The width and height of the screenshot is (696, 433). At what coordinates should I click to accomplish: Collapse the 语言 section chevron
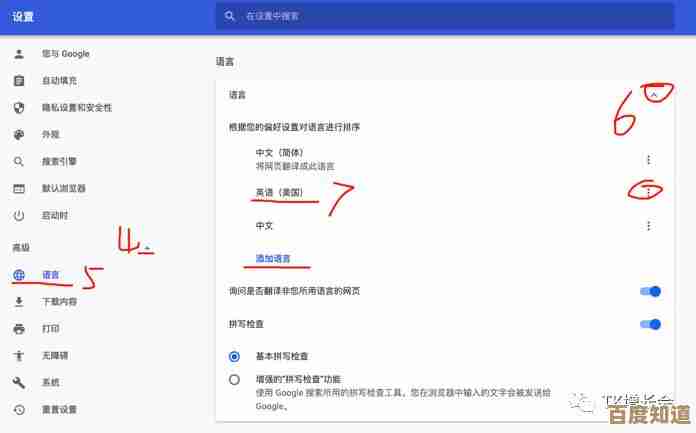[654, 95]
